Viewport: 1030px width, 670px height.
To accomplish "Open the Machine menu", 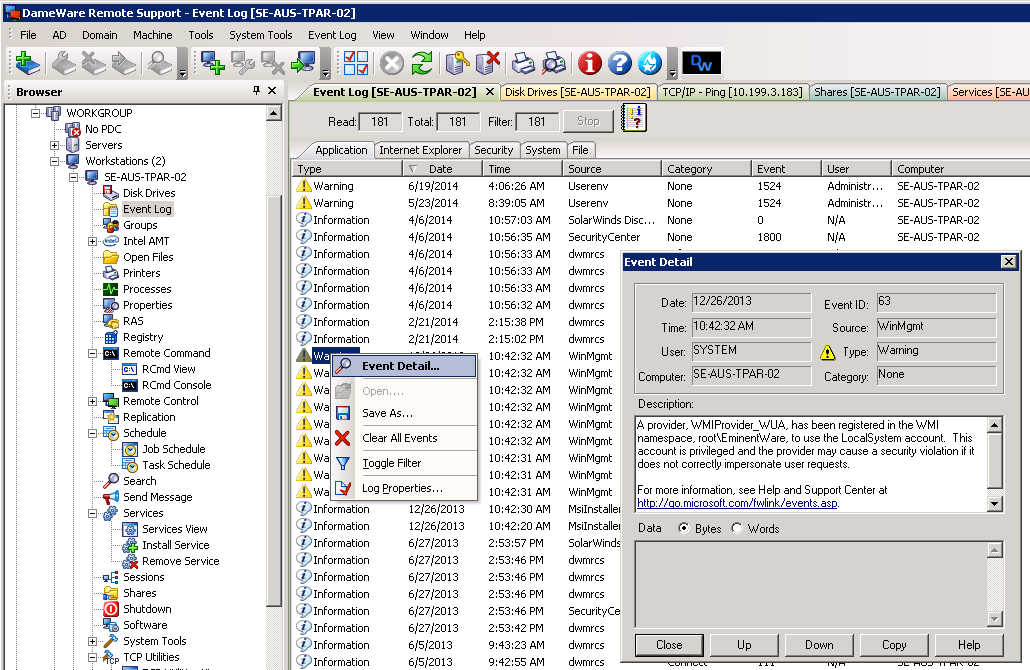I will coord(152,35).
